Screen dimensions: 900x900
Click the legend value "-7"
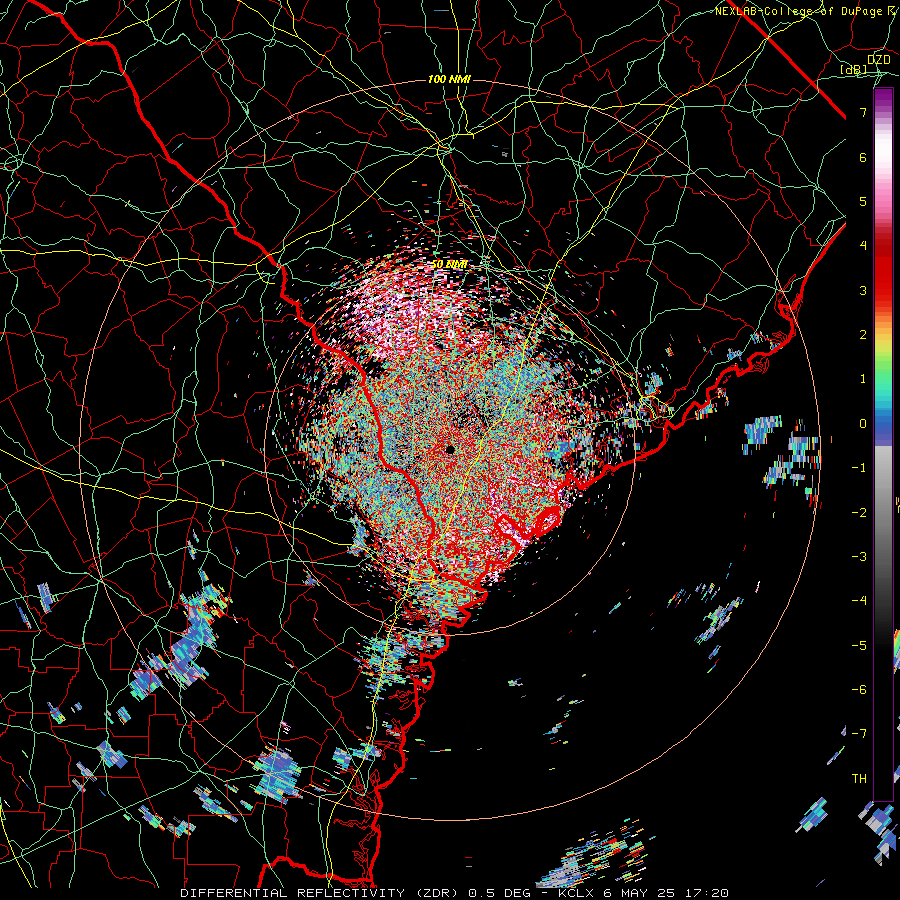pos(859,734)
